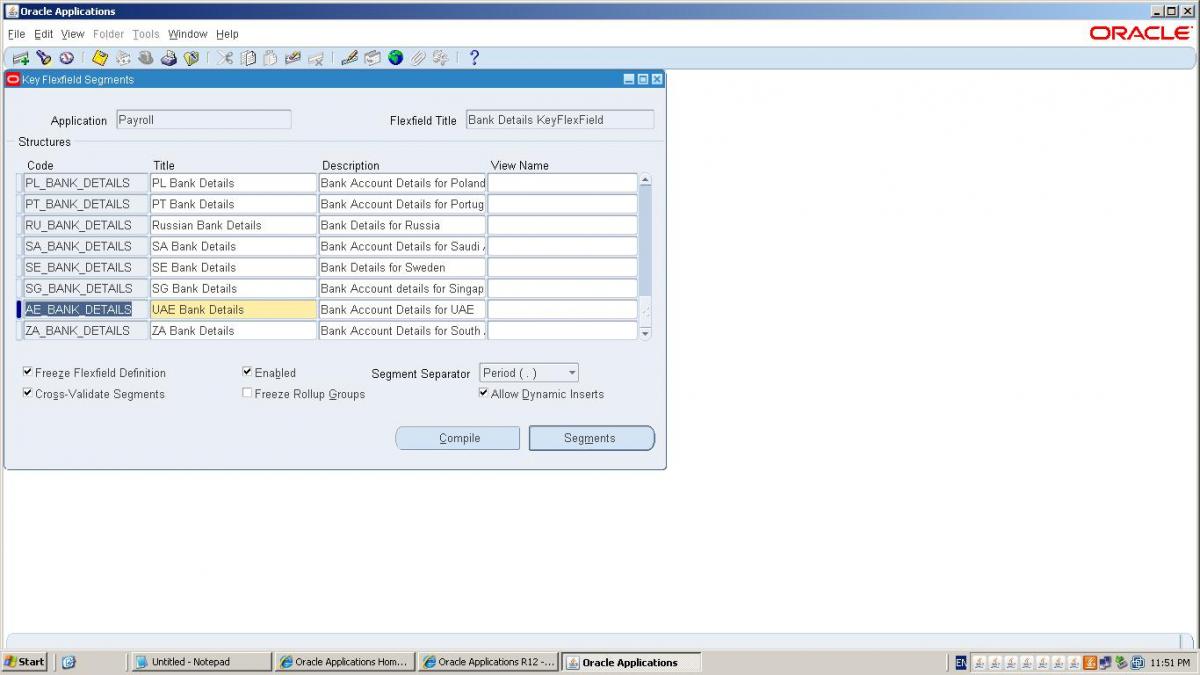Click the Translations globe icon
The height and width of the screenshot is (675, 1200).
pos(396,58)
